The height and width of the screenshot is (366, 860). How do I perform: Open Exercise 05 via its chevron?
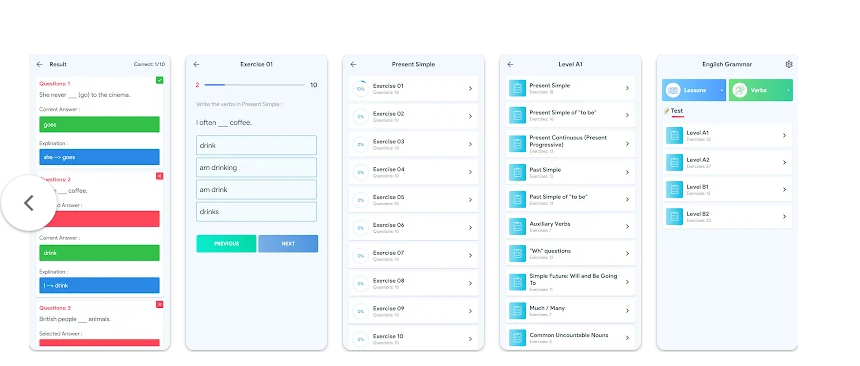tap(470, 200)
